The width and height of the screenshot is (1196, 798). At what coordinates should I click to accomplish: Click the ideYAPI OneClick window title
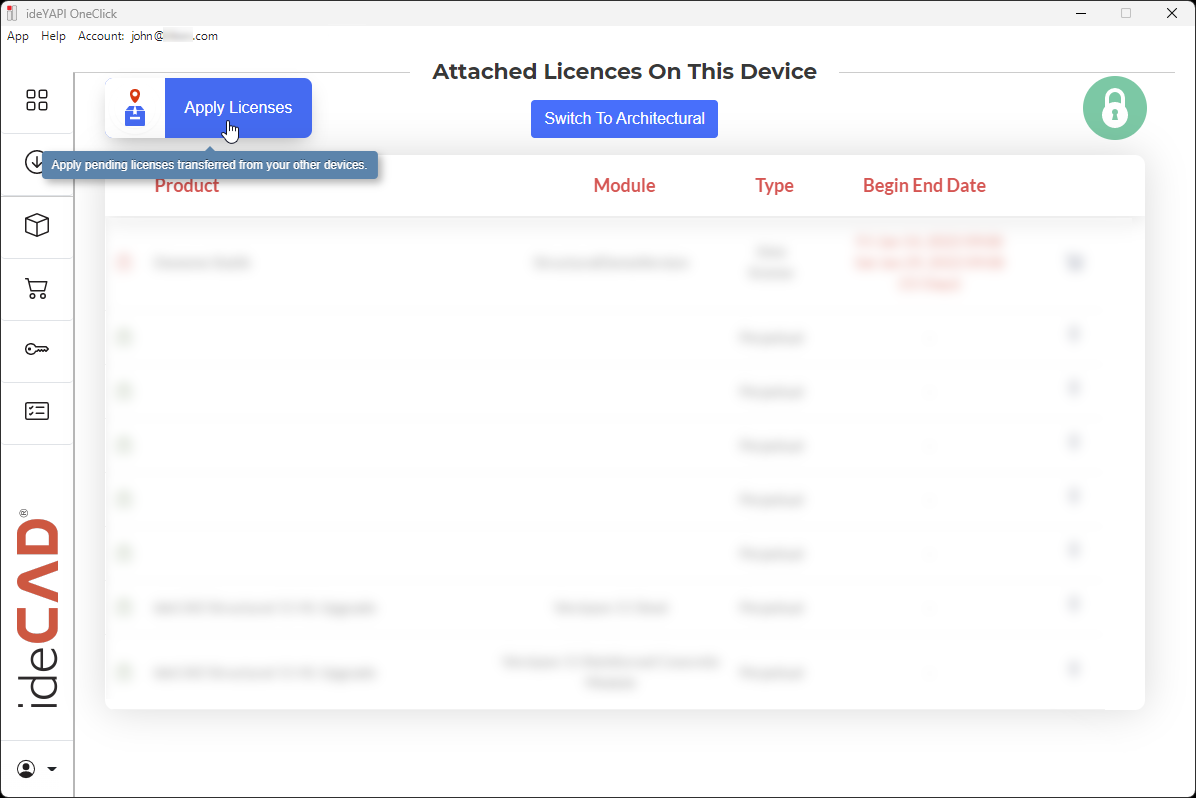coord(71,14)
